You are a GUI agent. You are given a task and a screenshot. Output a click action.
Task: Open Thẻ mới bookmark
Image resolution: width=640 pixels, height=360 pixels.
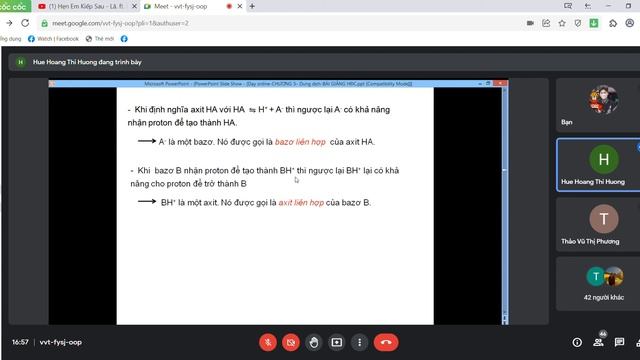100,39
